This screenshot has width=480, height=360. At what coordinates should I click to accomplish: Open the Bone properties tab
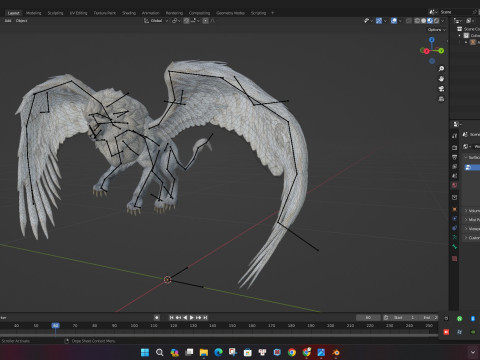coord(455,247)
